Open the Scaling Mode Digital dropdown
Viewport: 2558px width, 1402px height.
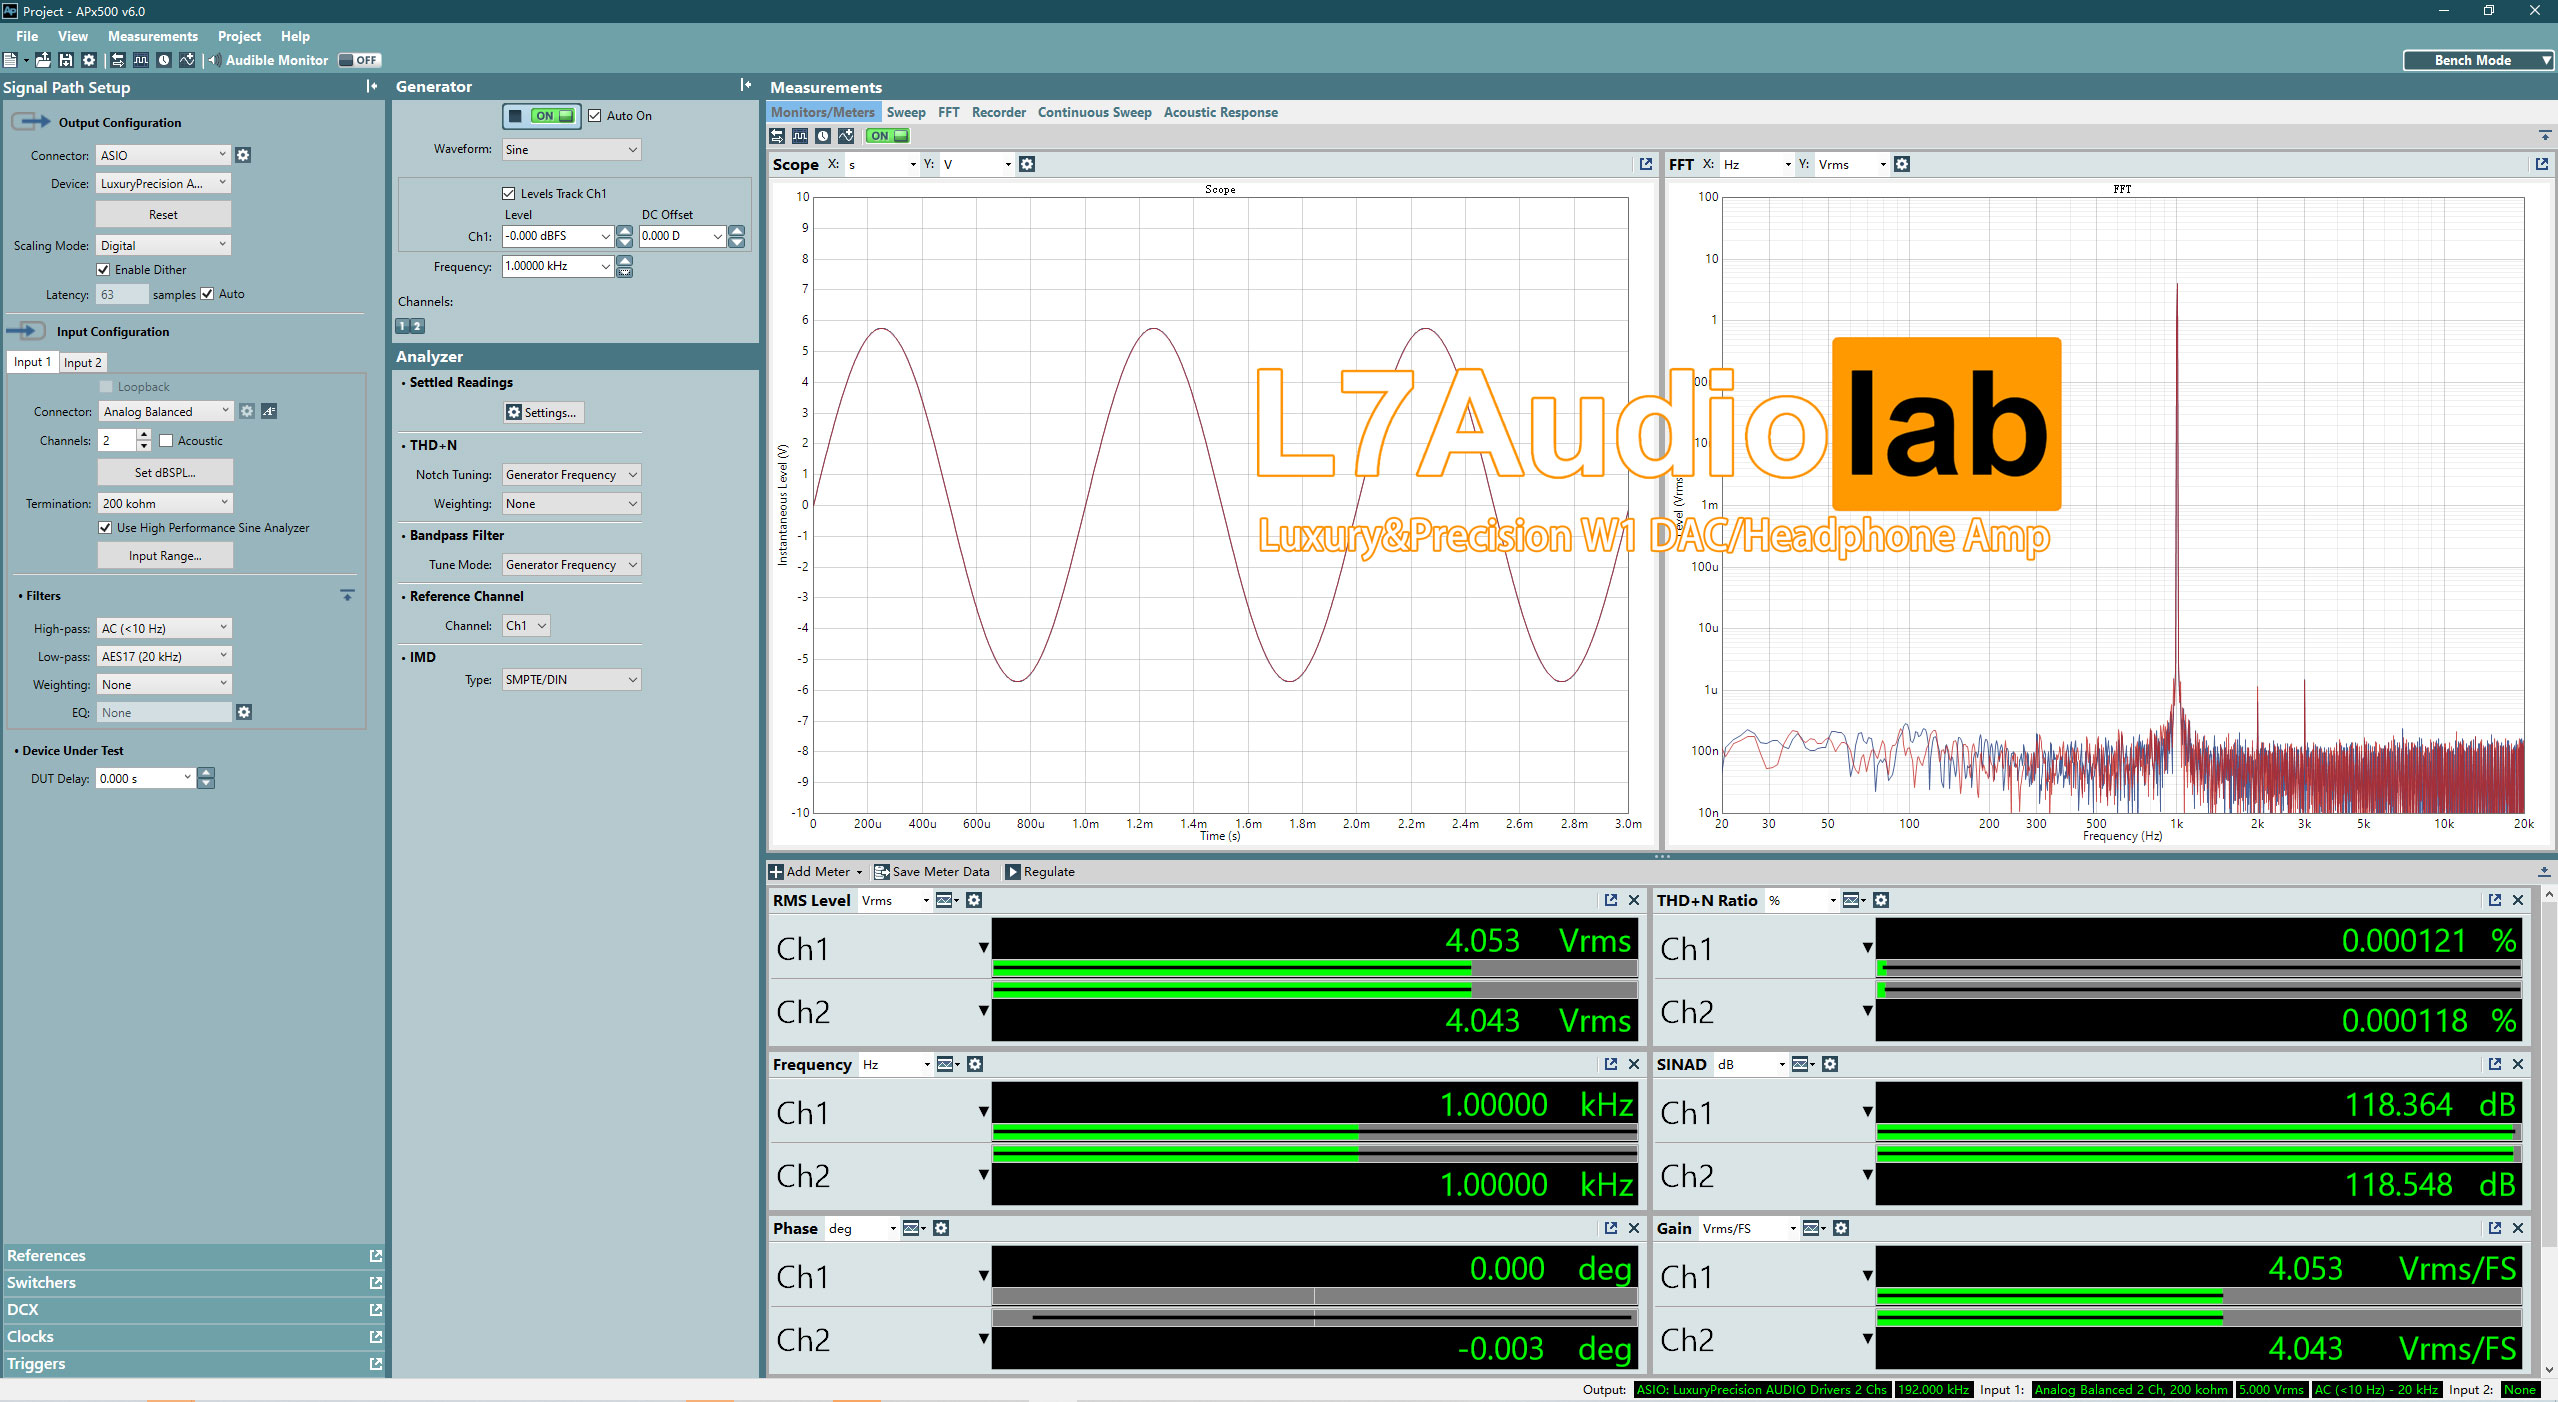(x=163, y=245)
